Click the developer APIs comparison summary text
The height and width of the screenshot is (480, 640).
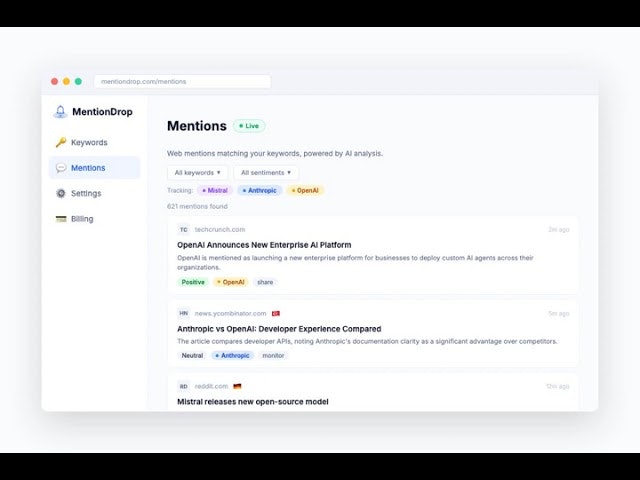point(367,341)
